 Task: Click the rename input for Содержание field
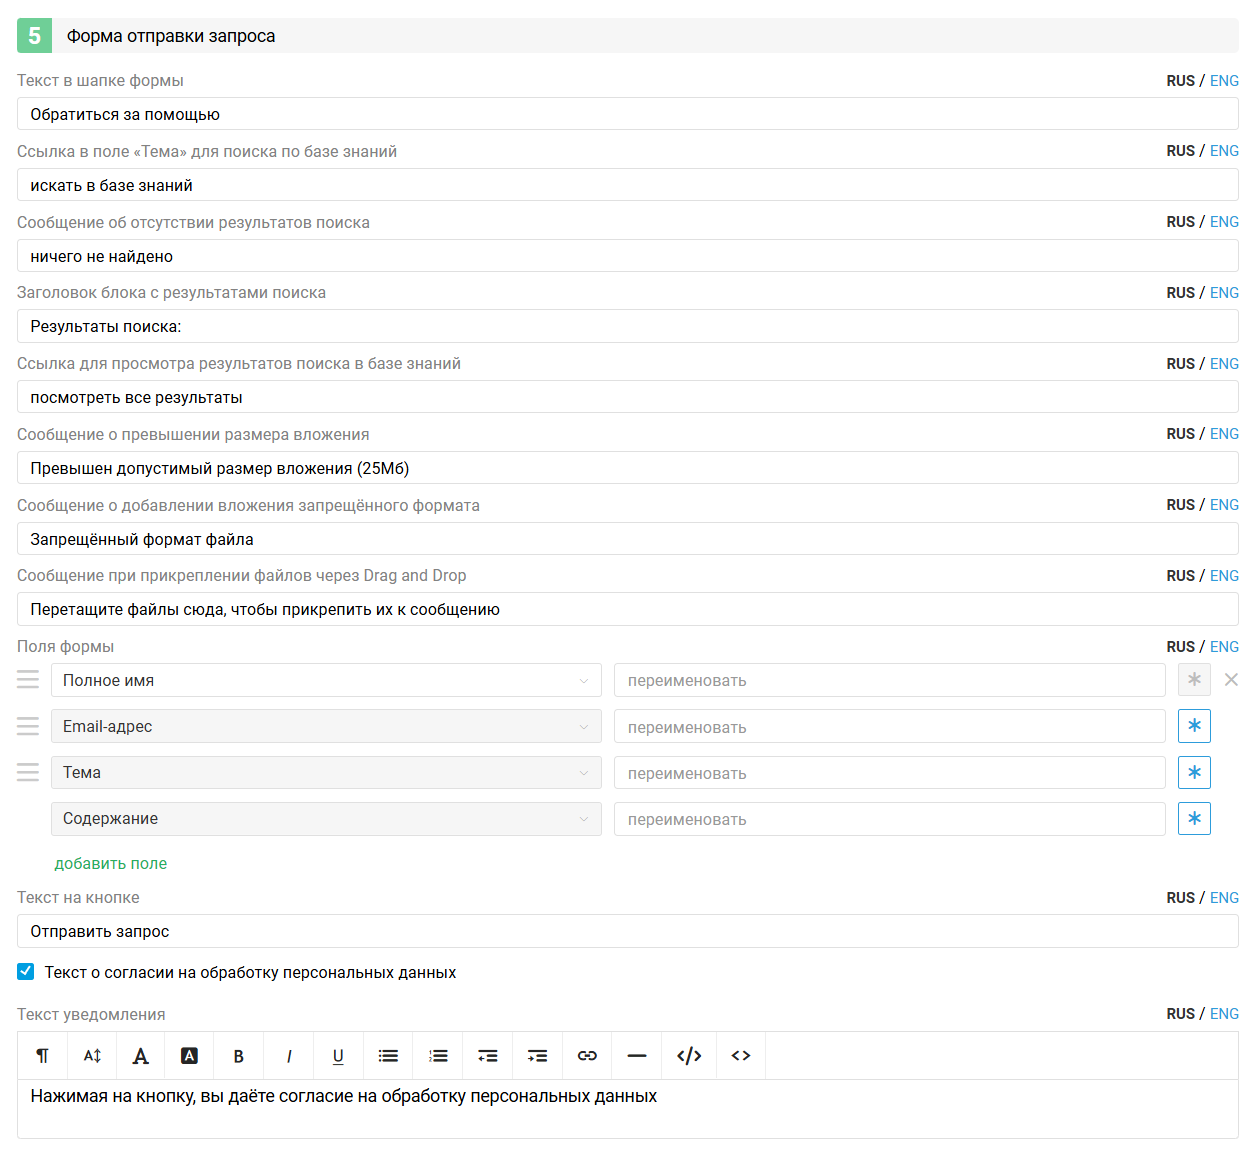coord(889,819)
